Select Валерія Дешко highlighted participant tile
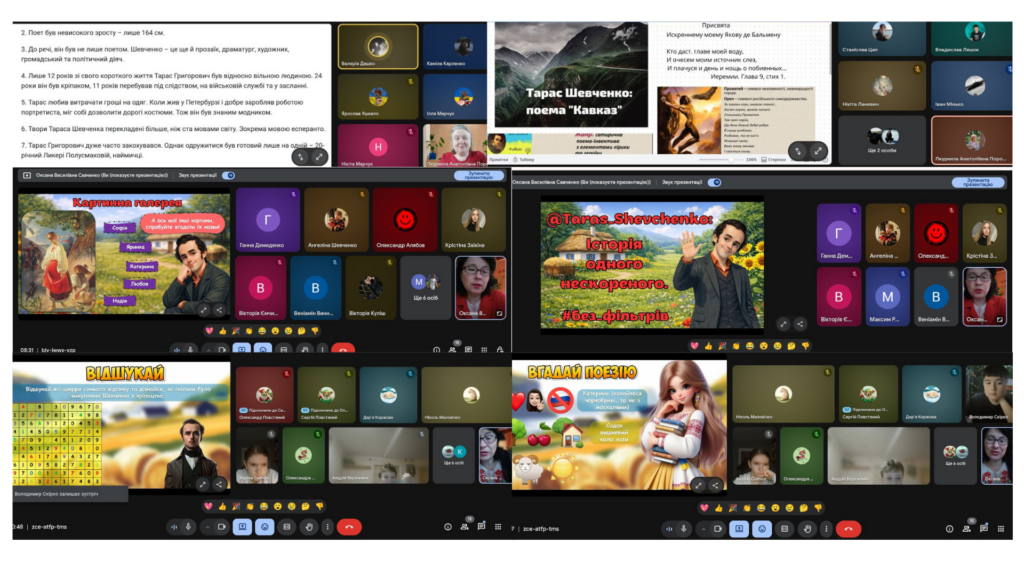Image resolution: width=1024 pixels, height=576 pixels. (378, 46)
